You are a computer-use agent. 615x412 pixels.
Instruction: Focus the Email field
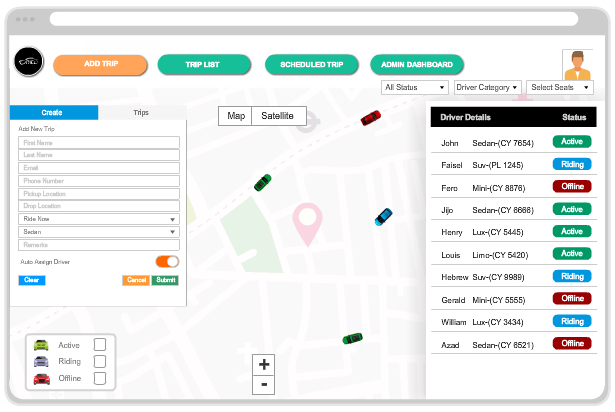pyautogui.click(x=99, y=168)
